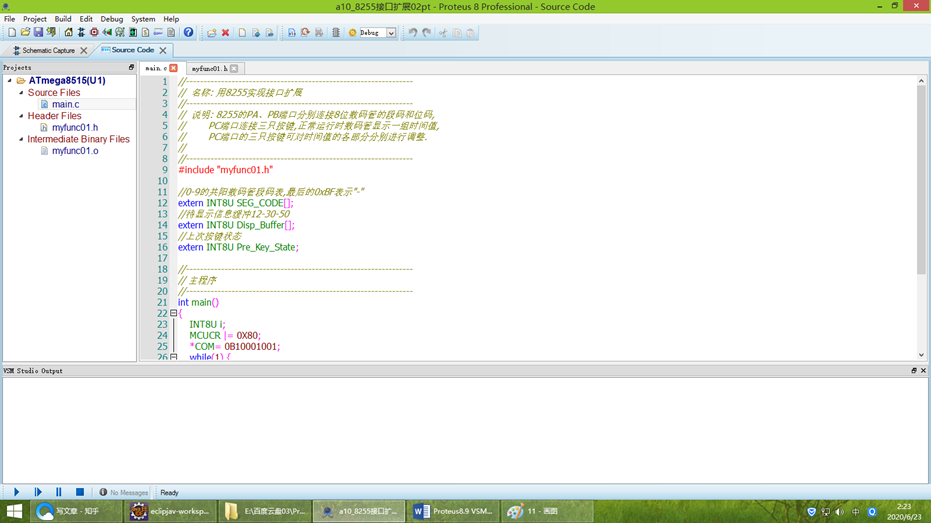The height and width of the screenshot is (524, 931).
Task: Click the #include "myfunc01.h" code line
Action: [226, 170]
